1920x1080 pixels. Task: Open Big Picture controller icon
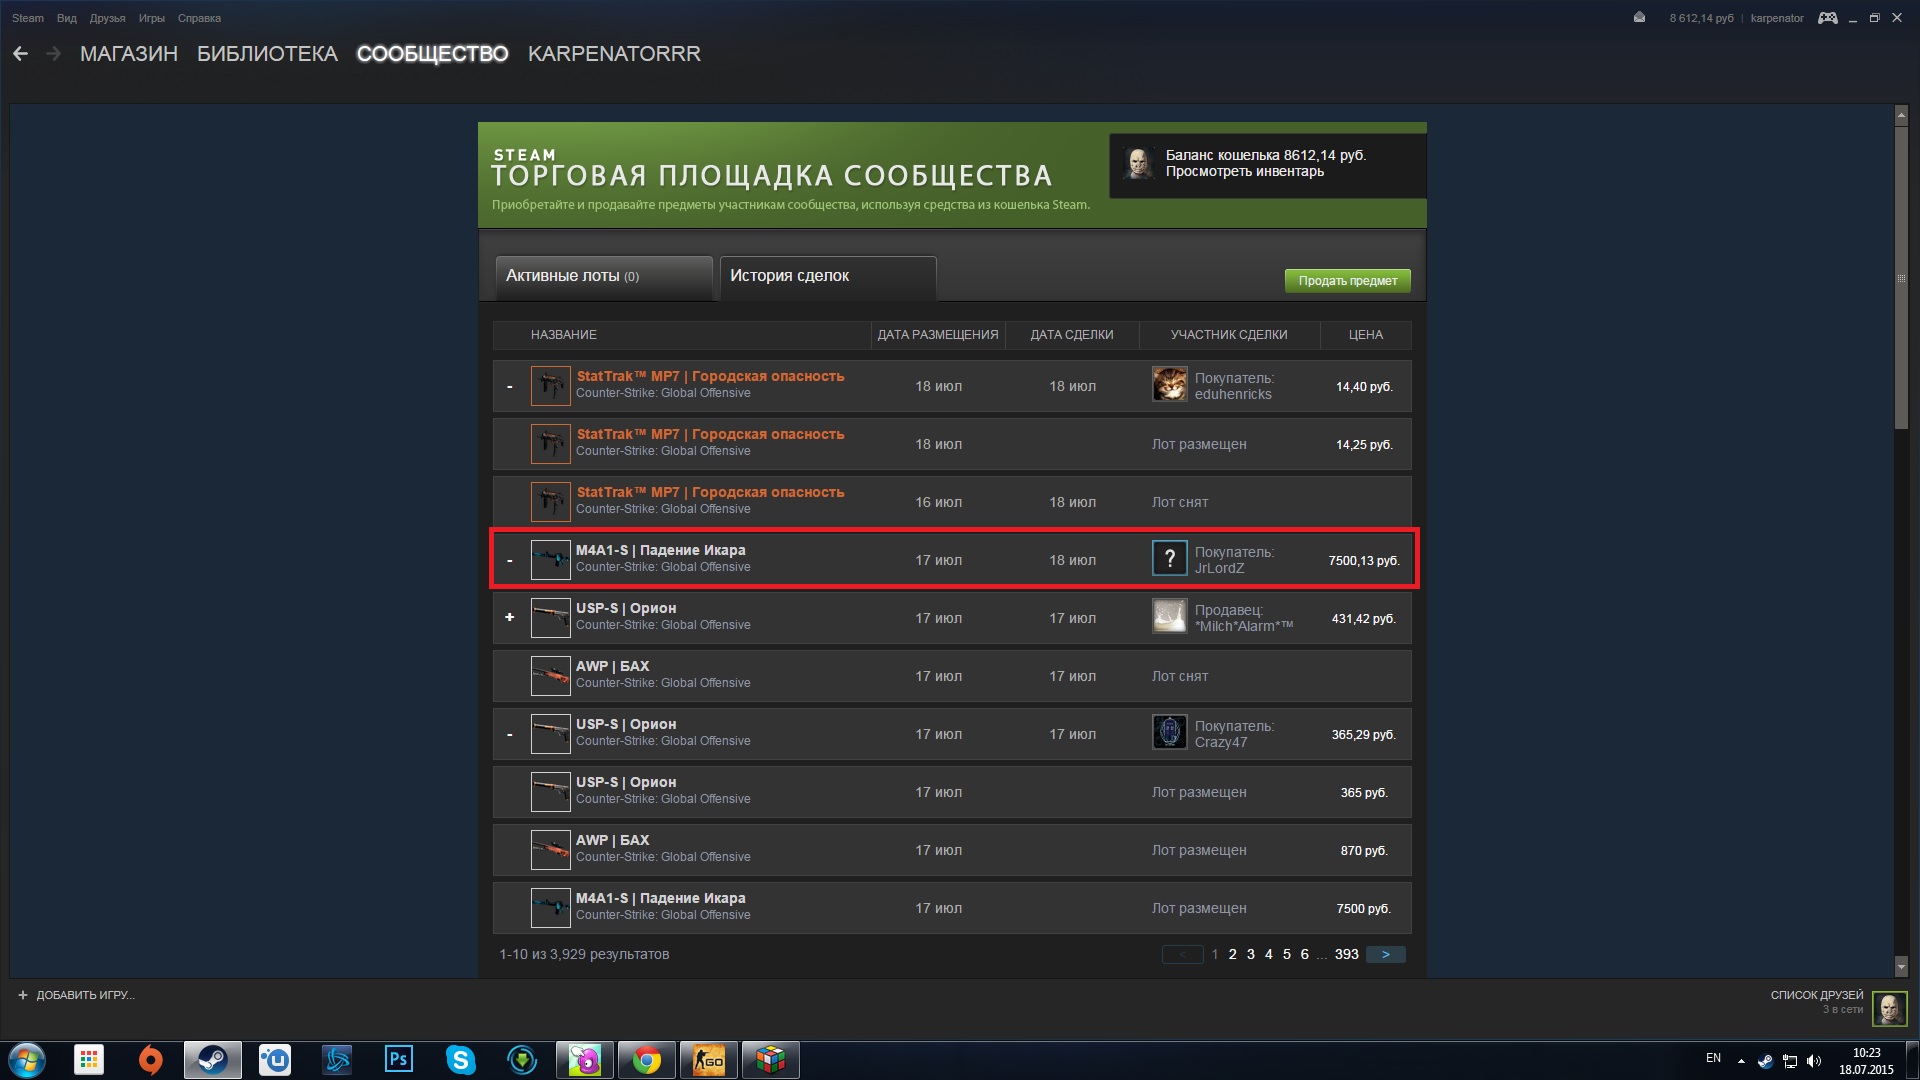tap(1827, 18)
